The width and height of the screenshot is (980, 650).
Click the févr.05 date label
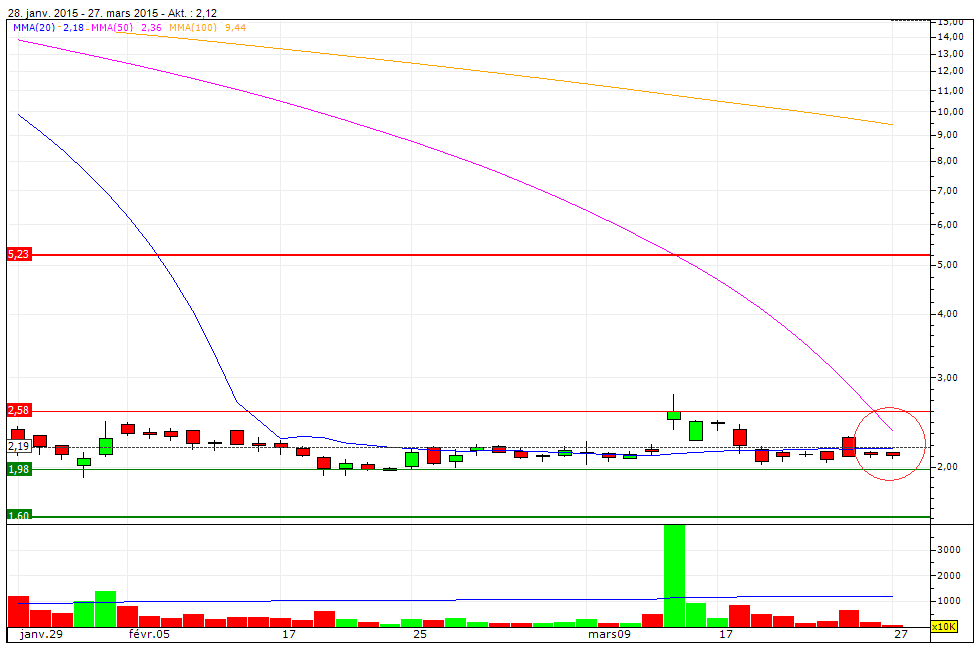click(149, 634)
